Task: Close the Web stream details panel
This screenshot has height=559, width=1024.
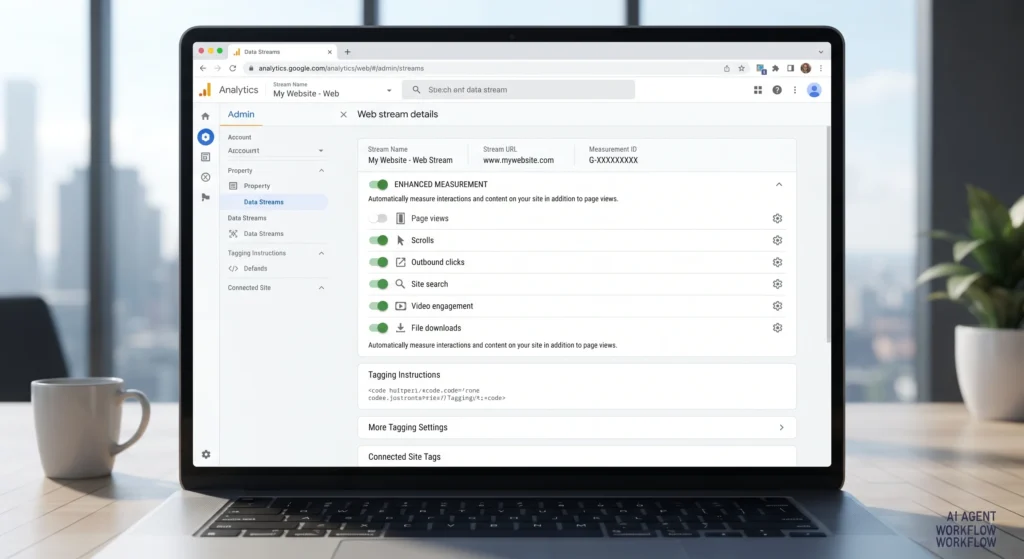Action: point(344,114)
